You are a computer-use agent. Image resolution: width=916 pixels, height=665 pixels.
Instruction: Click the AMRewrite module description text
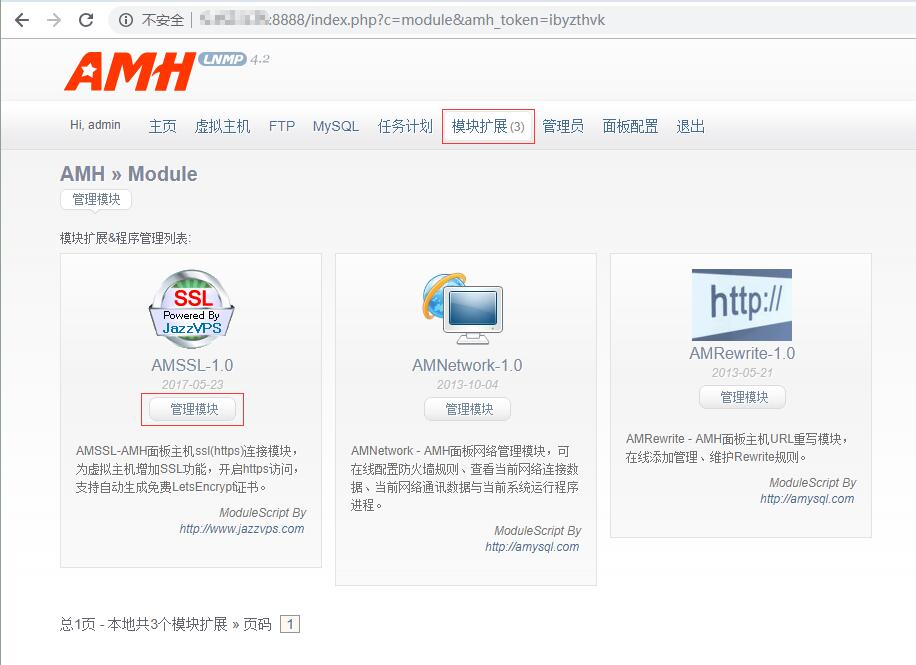pos(737,448)
